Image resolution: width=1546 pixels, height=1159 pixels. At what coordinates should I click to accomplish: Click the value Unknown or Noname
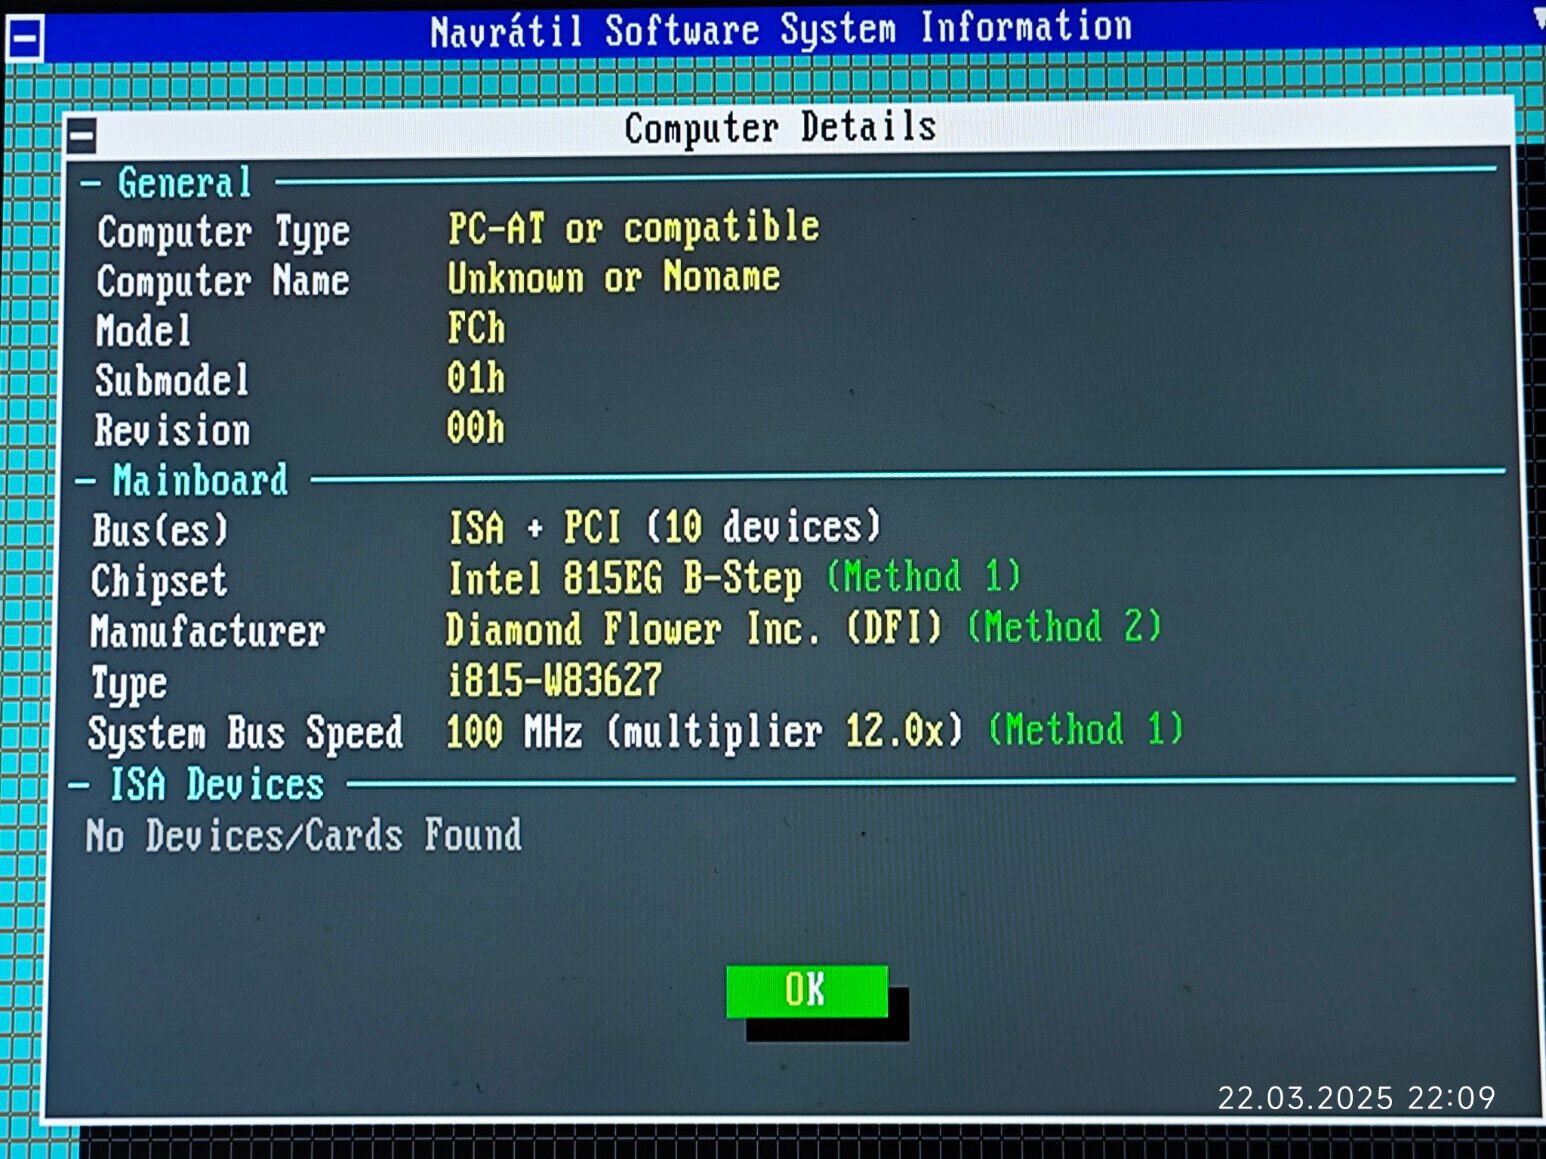[x=613, y=277]
